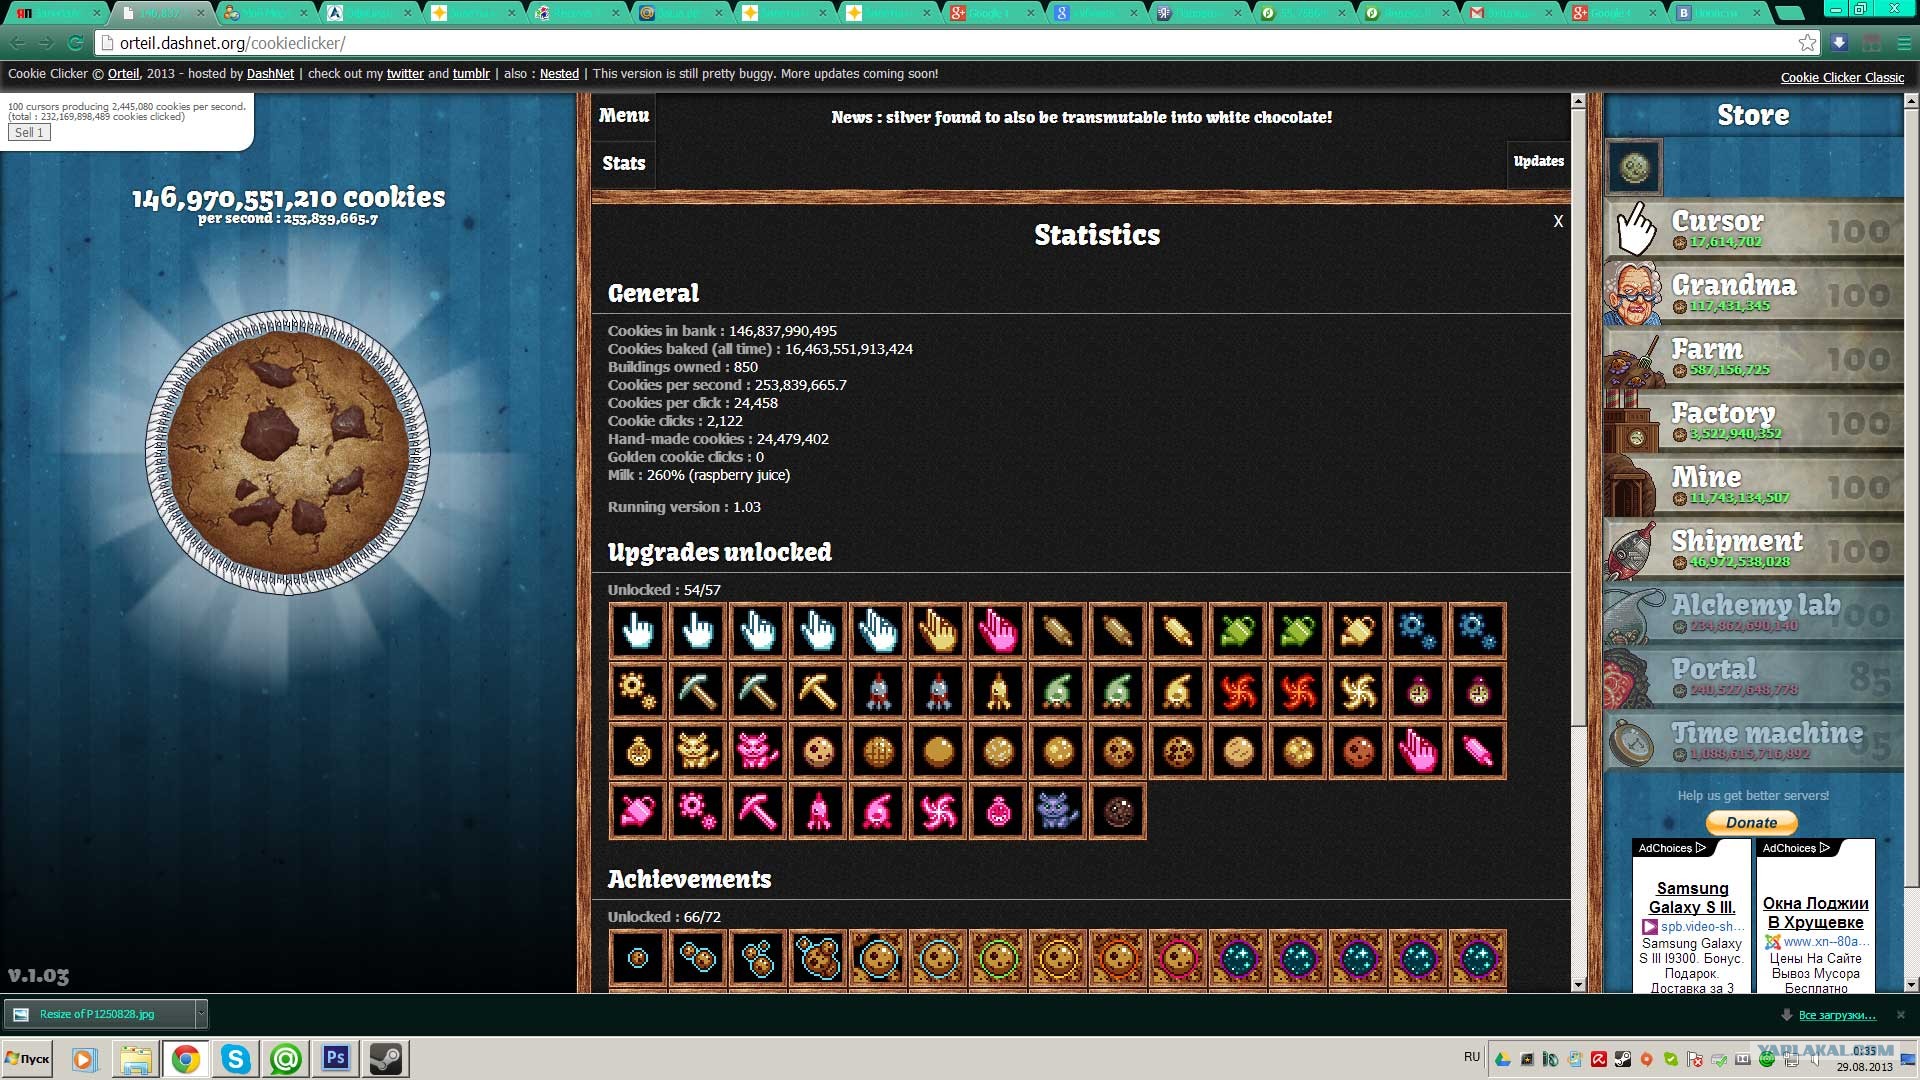Select Time machine in the Store

[x=1754, y=741]
